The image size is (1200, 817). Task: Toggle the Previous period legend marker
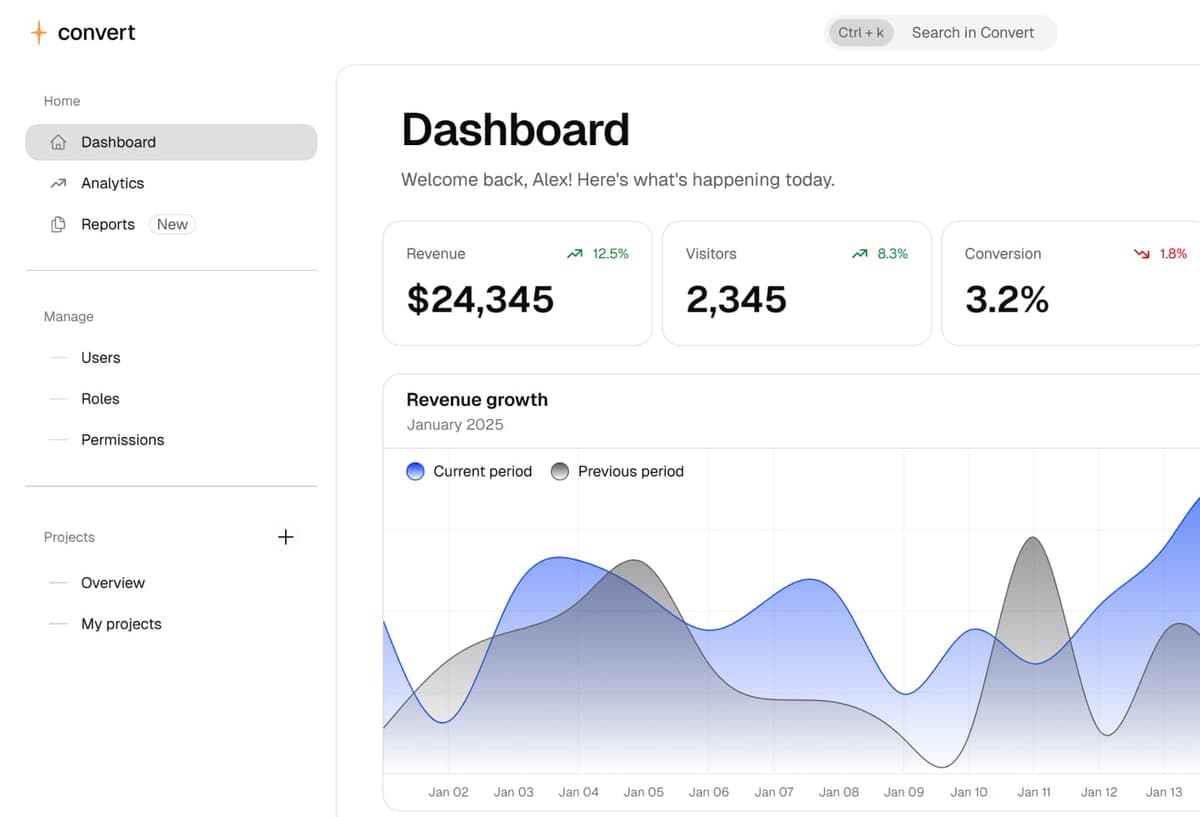click(x=559, y=471)
